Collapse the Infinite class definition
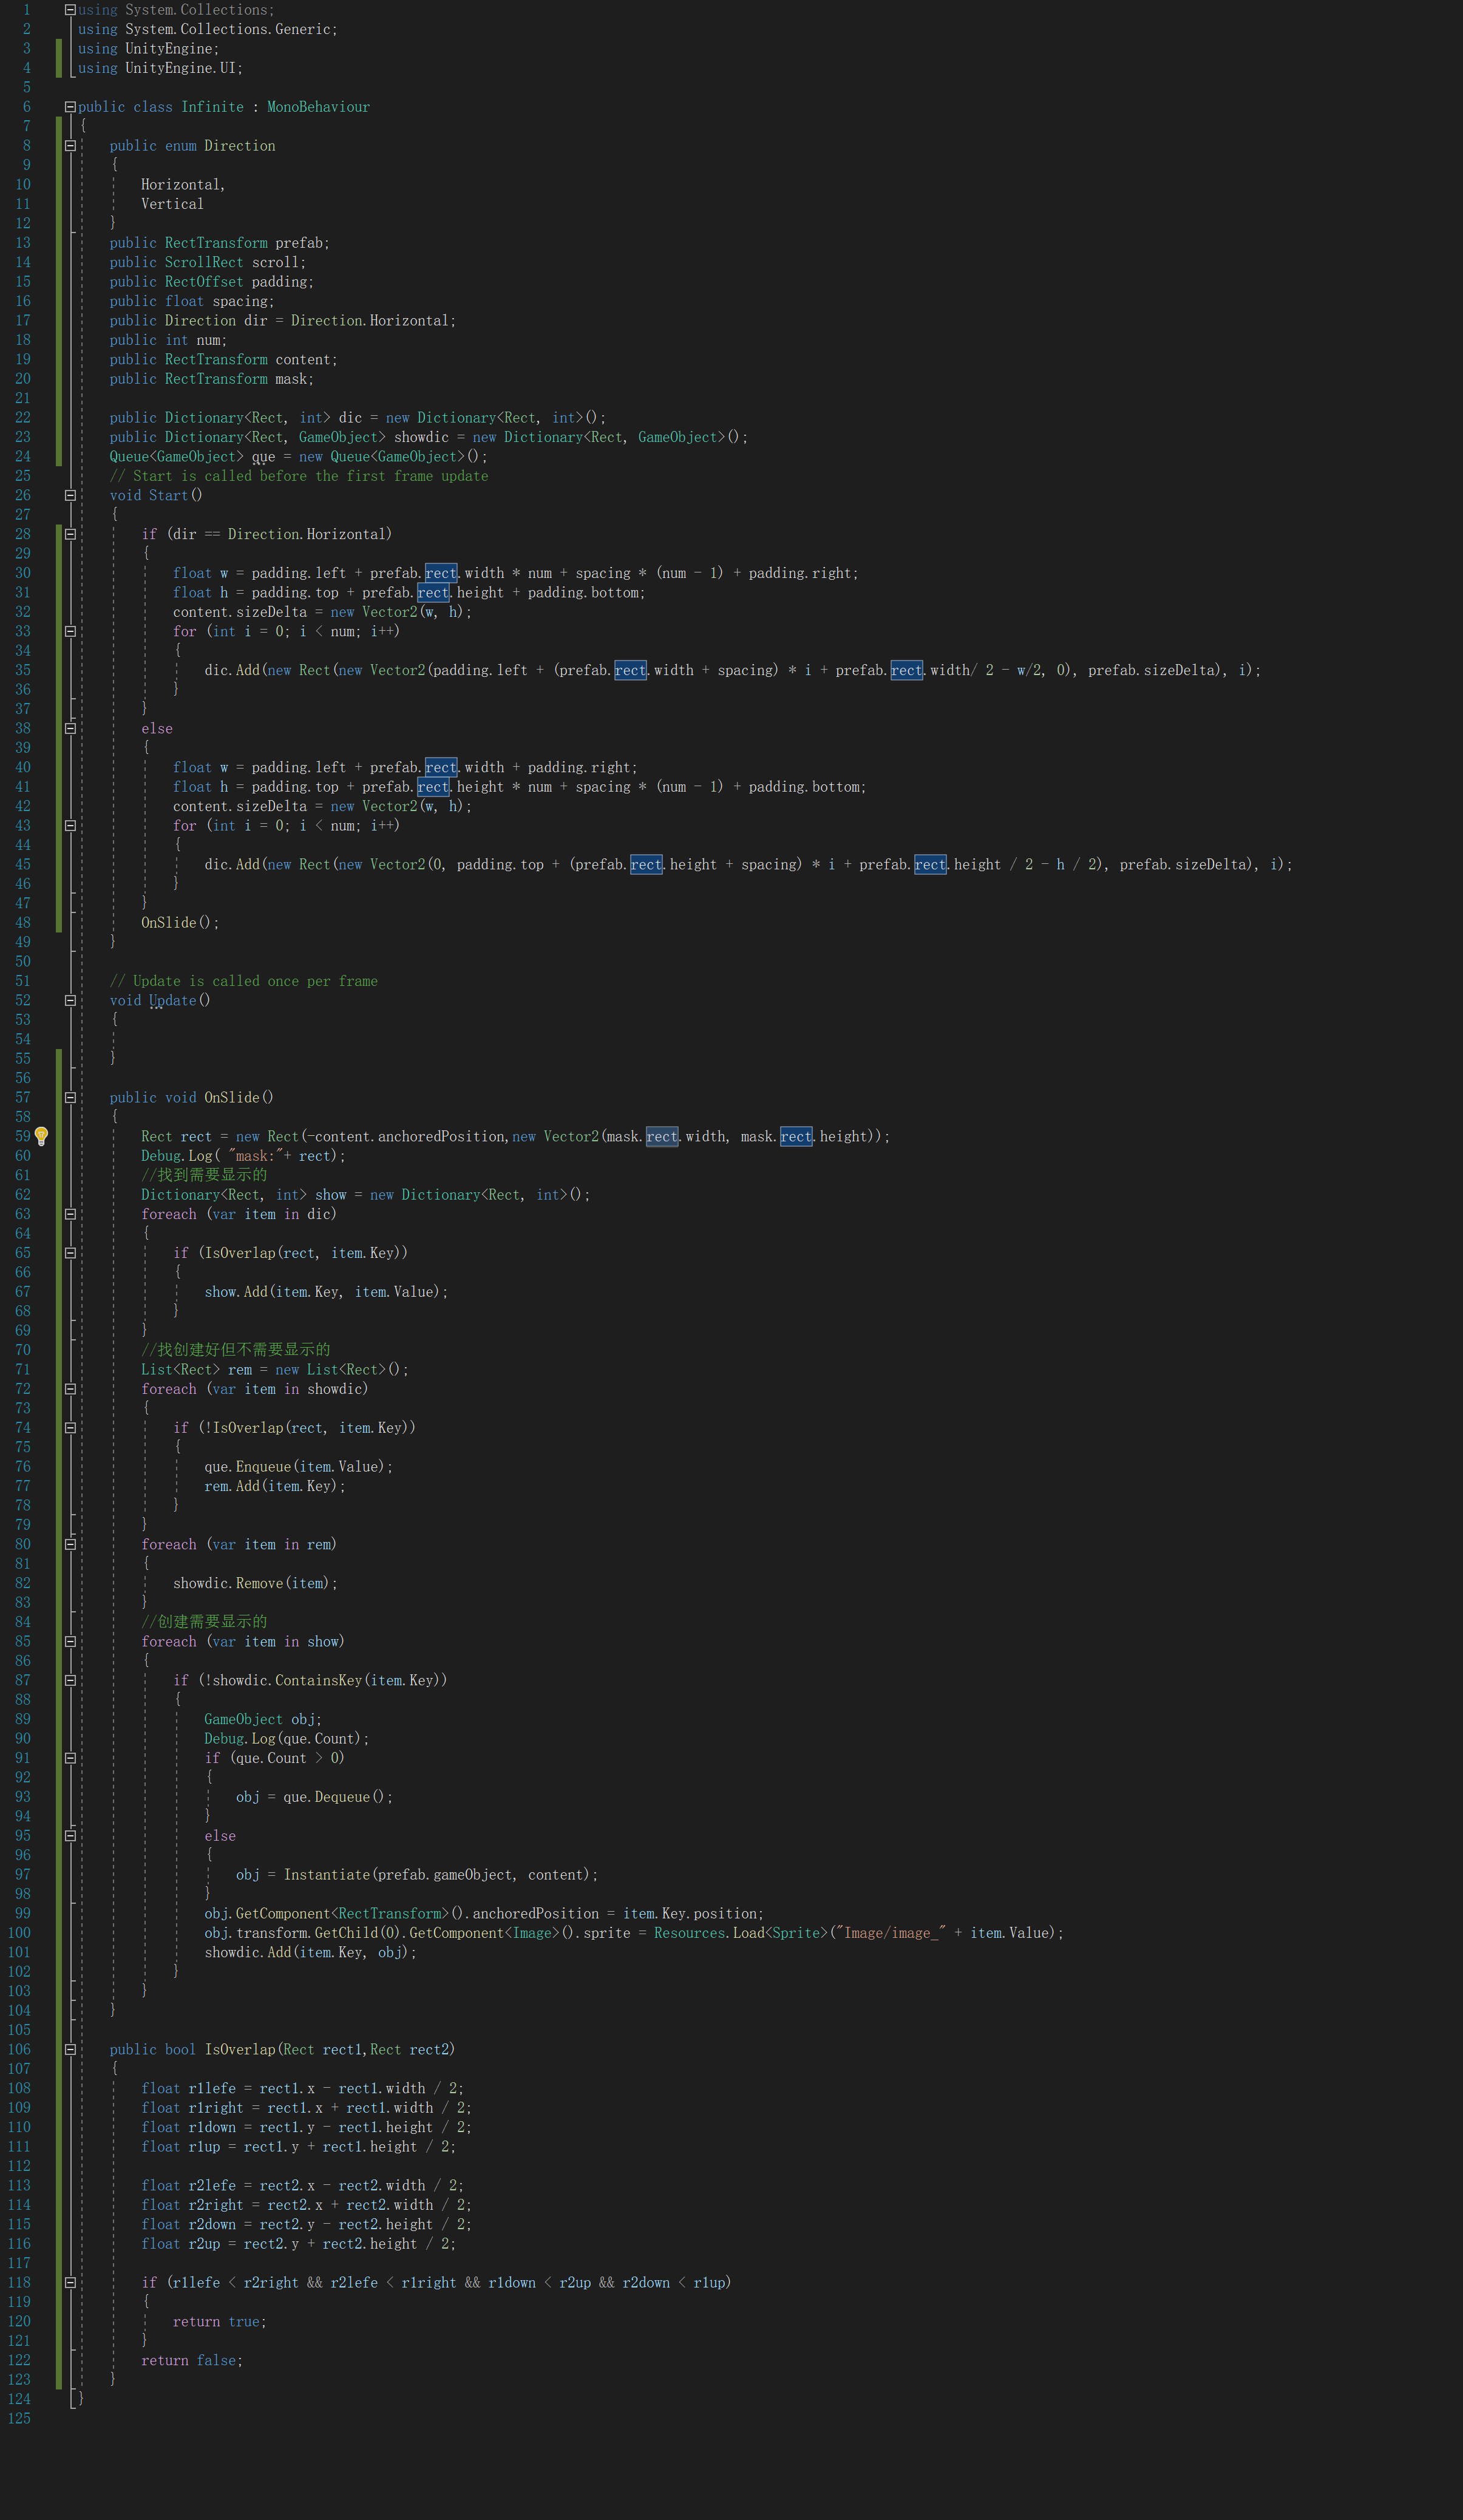This screenshot has width=1463, height=2520. tap(70, 107)
